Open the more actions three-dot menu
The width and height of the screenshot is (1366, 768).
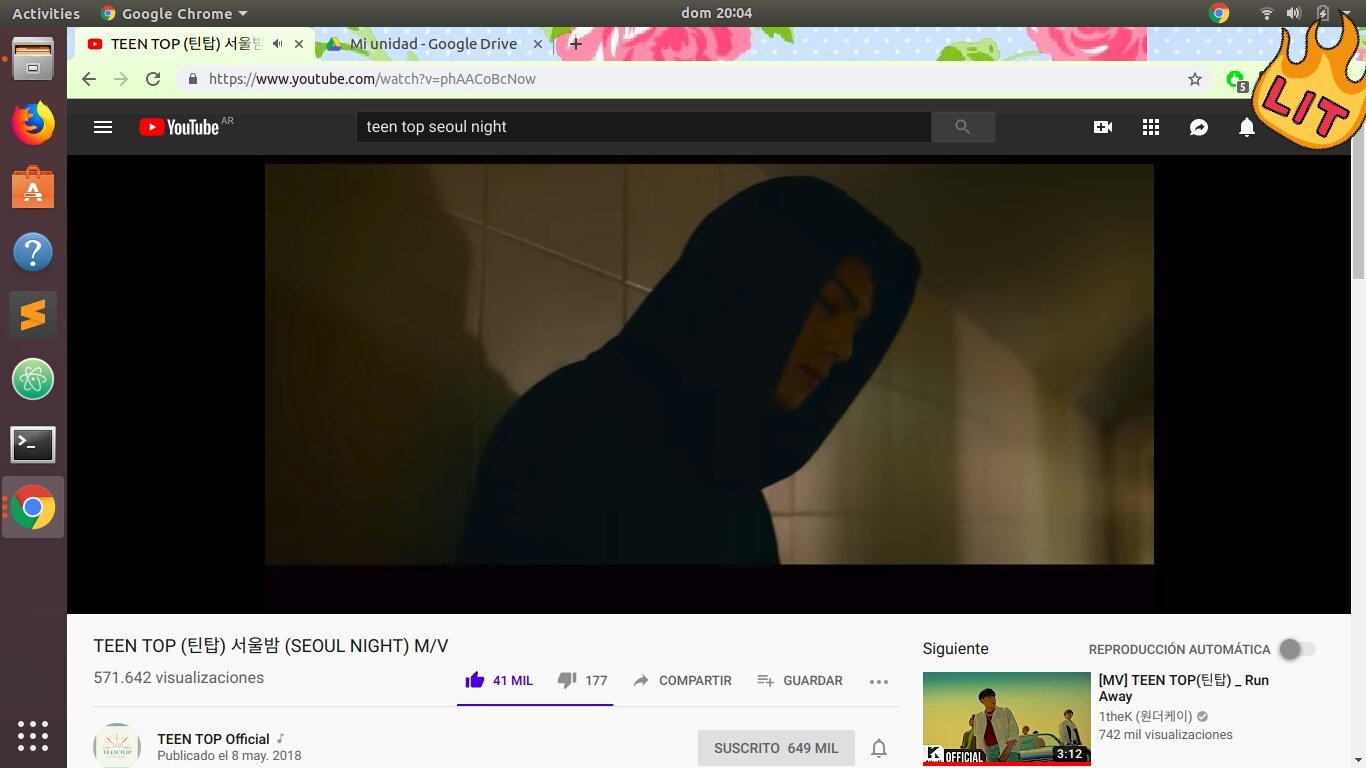click(x=879, y=681)
